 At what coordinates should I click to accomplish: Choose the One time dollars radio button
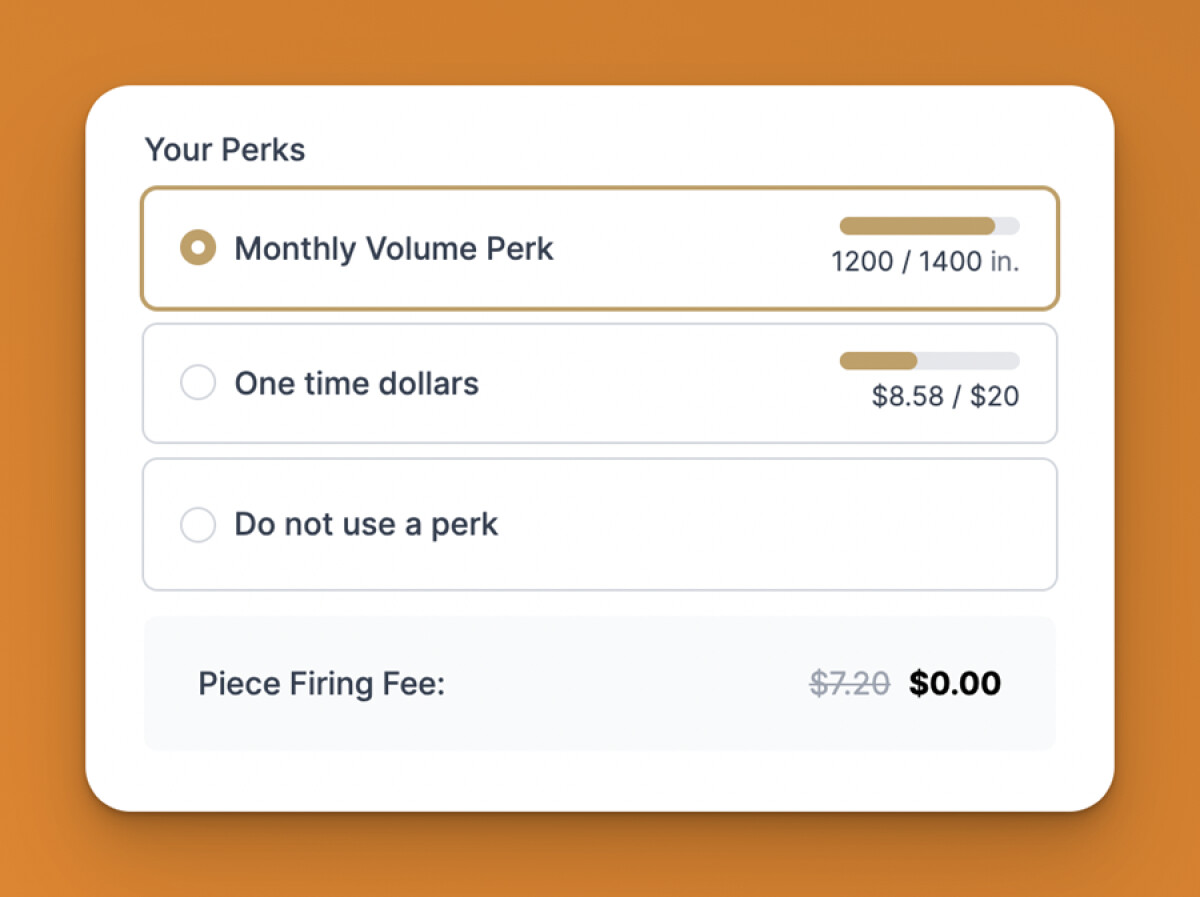[198, 383]
